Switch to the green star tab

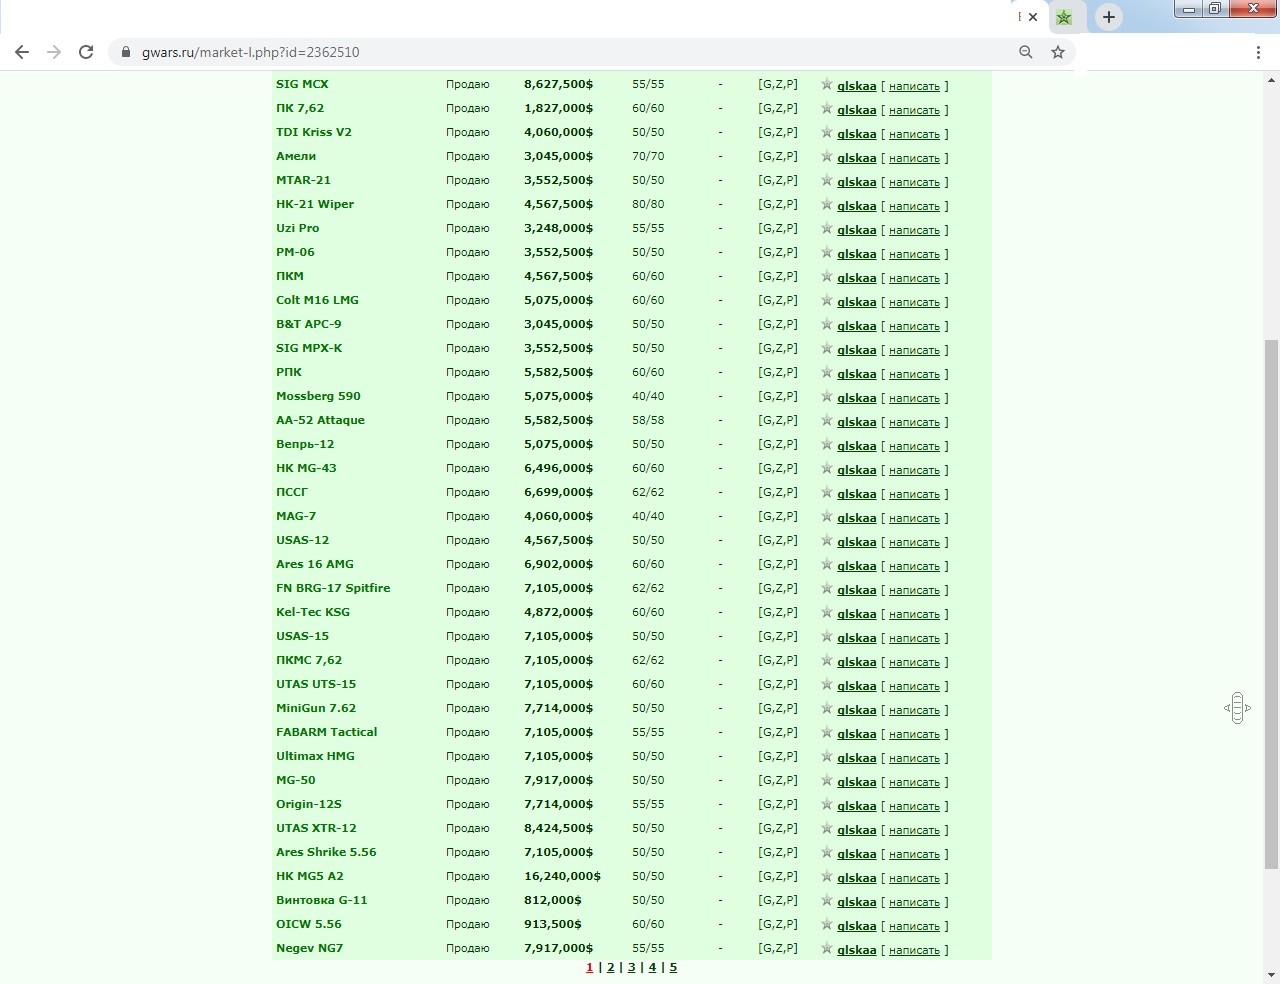tap(1064, 17)
